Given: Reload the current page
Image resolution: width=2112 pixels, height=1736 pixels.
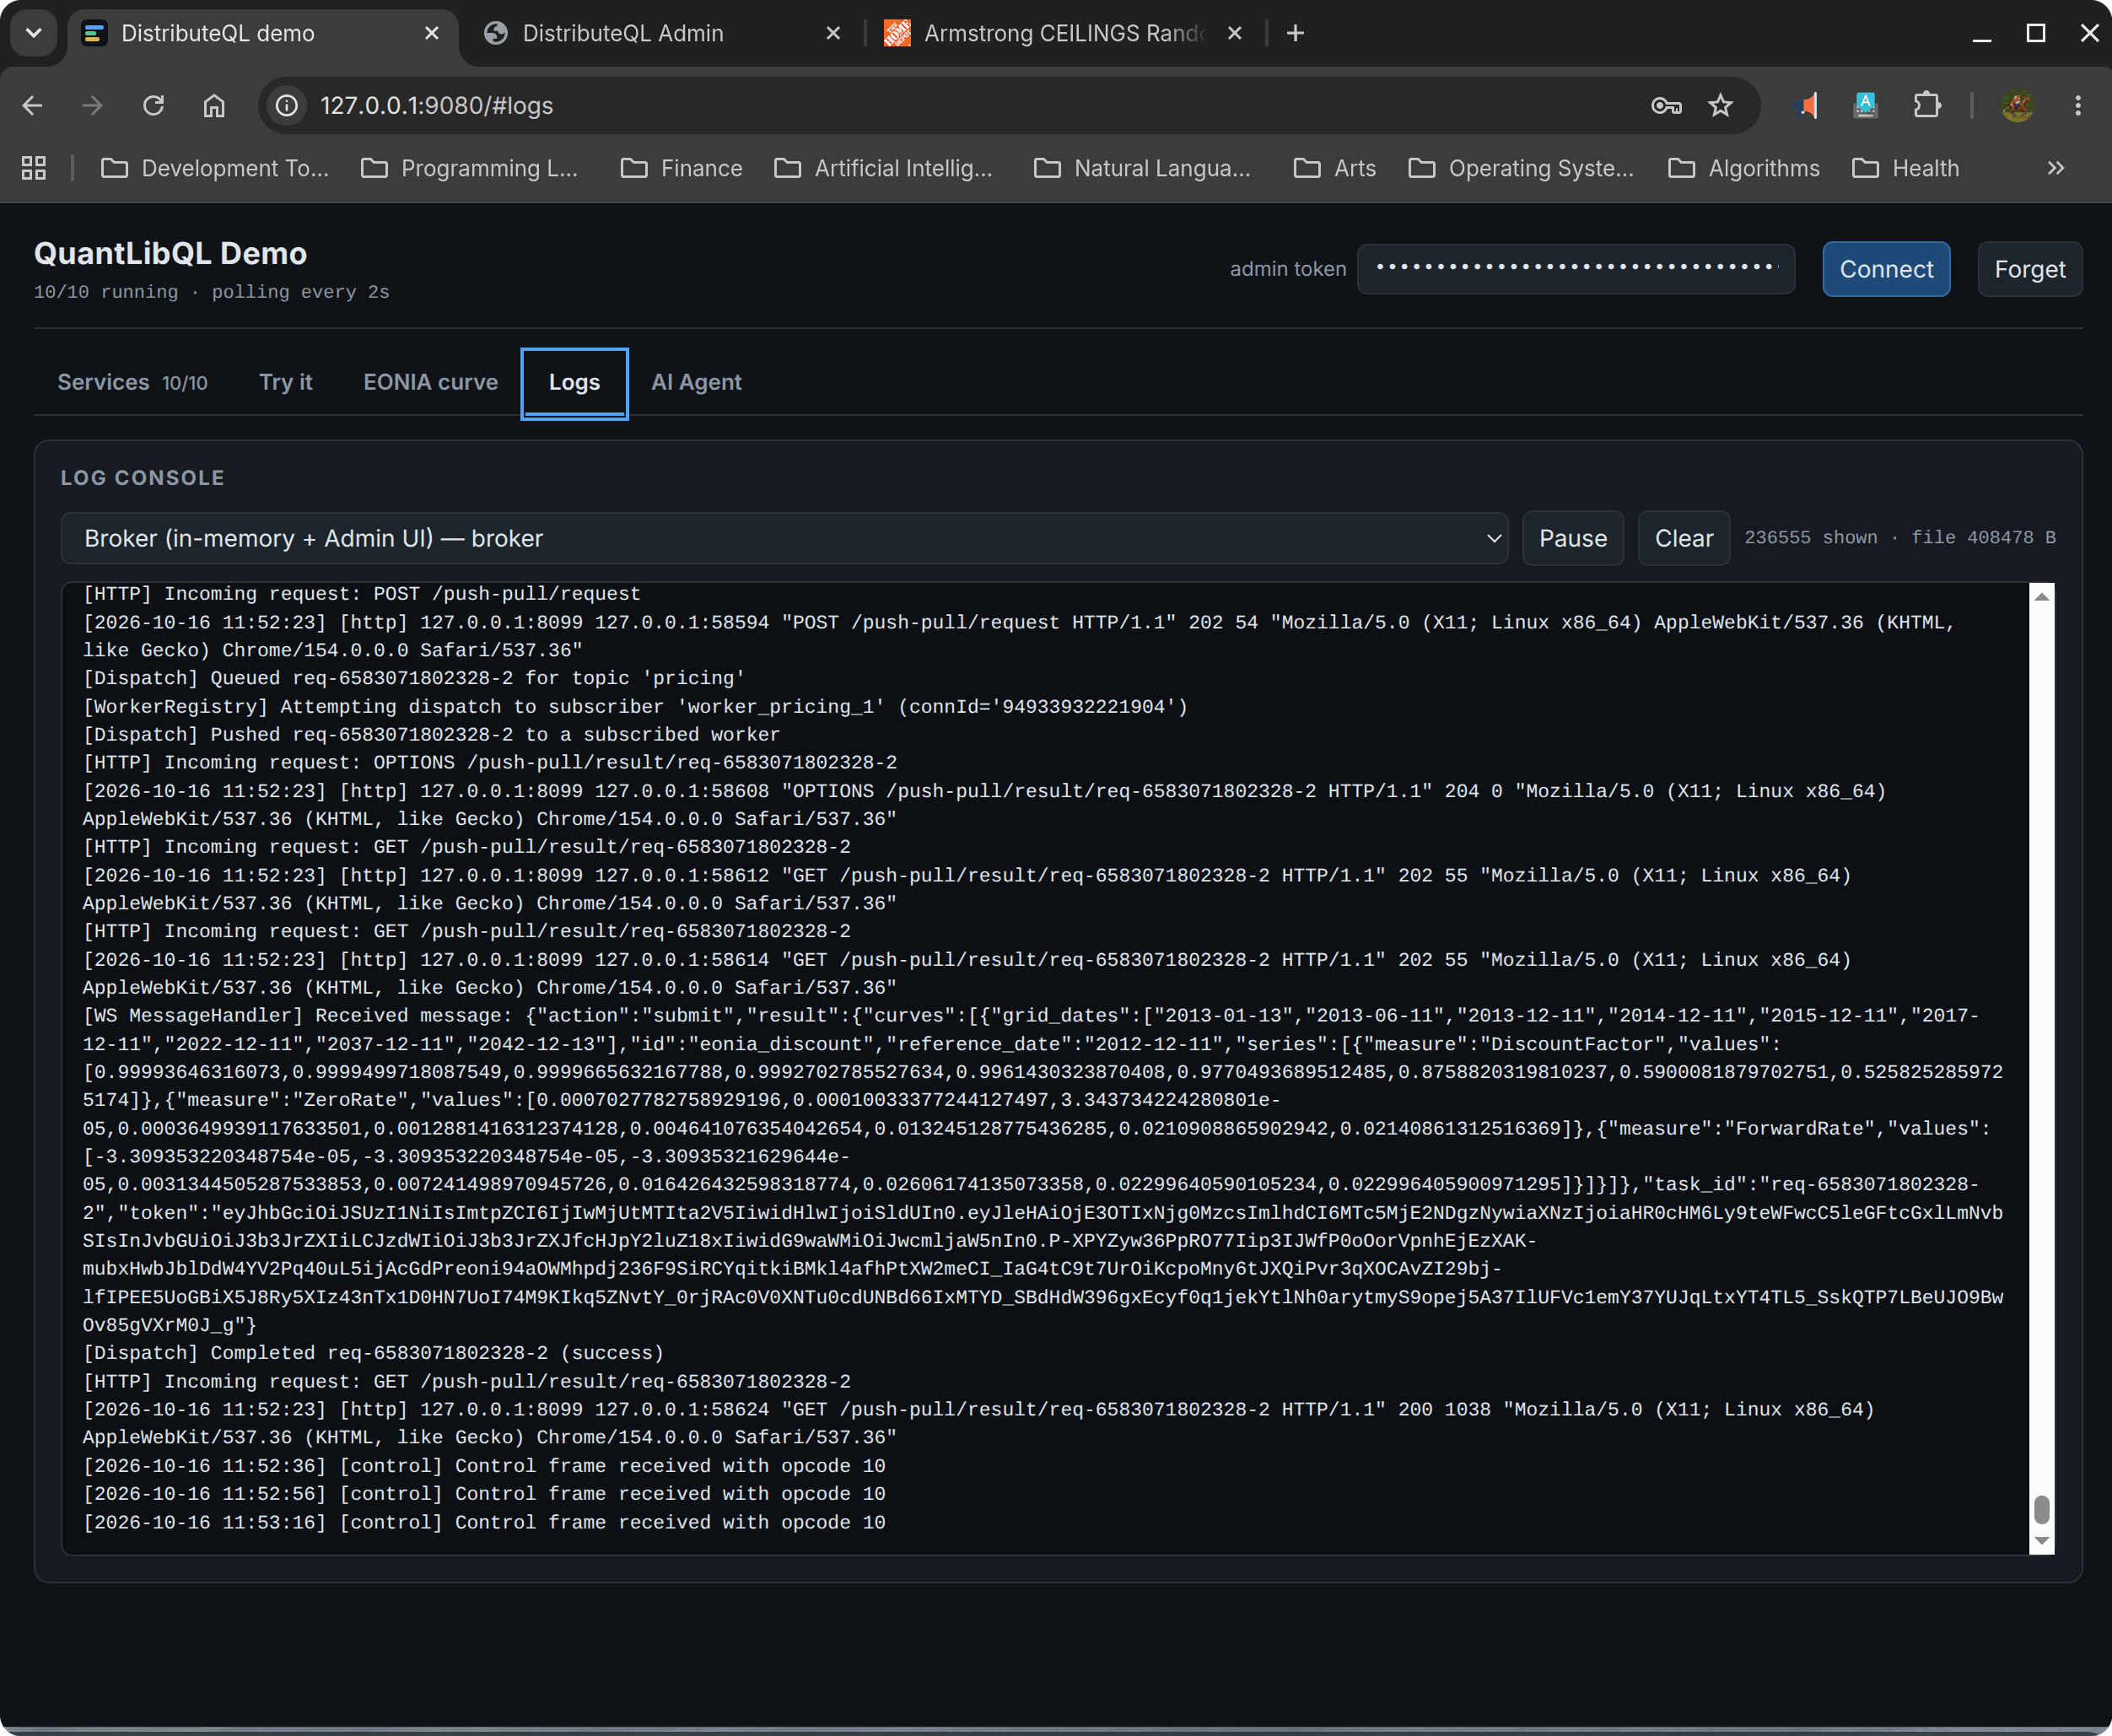Looking at the screenshot, I should [153, 105].
